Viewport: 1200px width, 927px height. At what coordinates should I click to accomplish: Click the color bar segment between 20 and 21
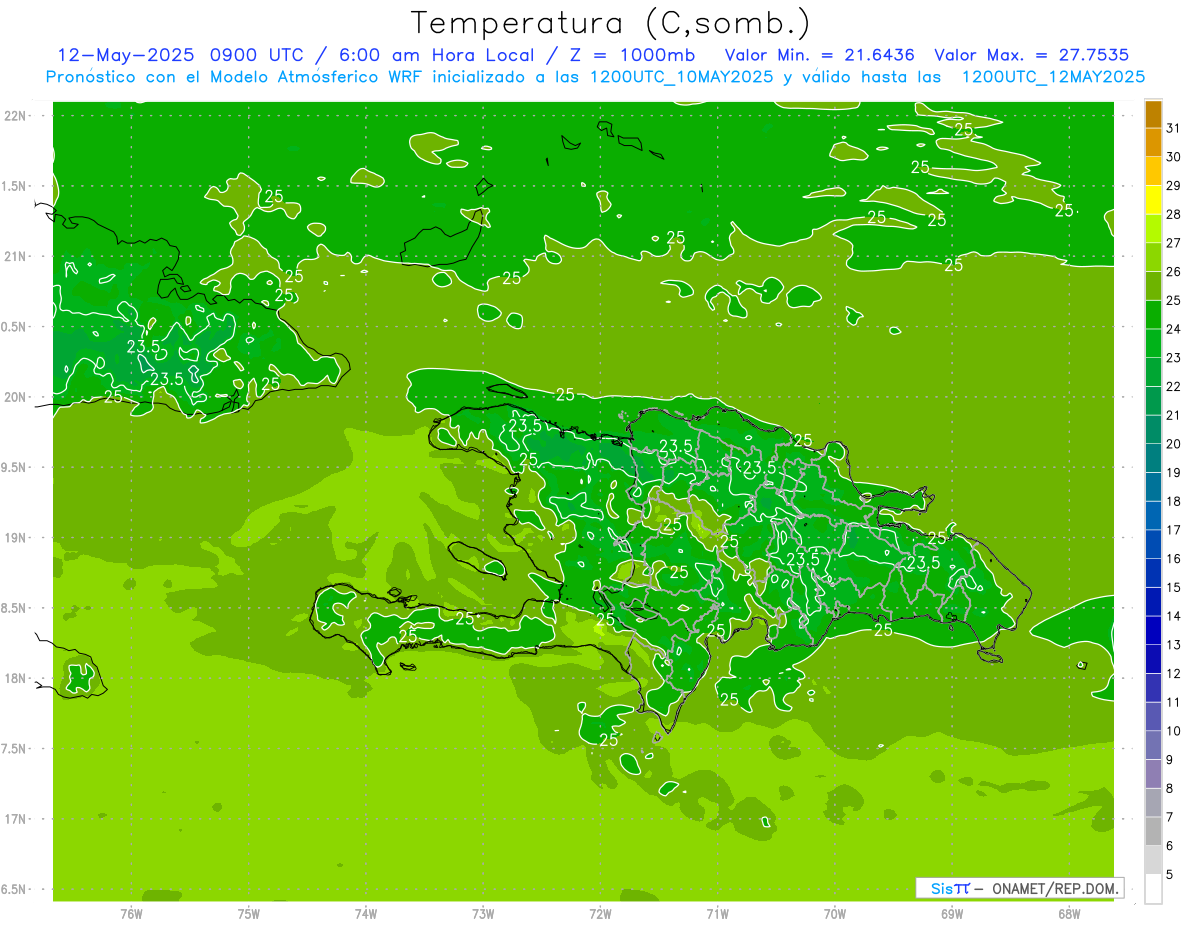click(1153, 430)
